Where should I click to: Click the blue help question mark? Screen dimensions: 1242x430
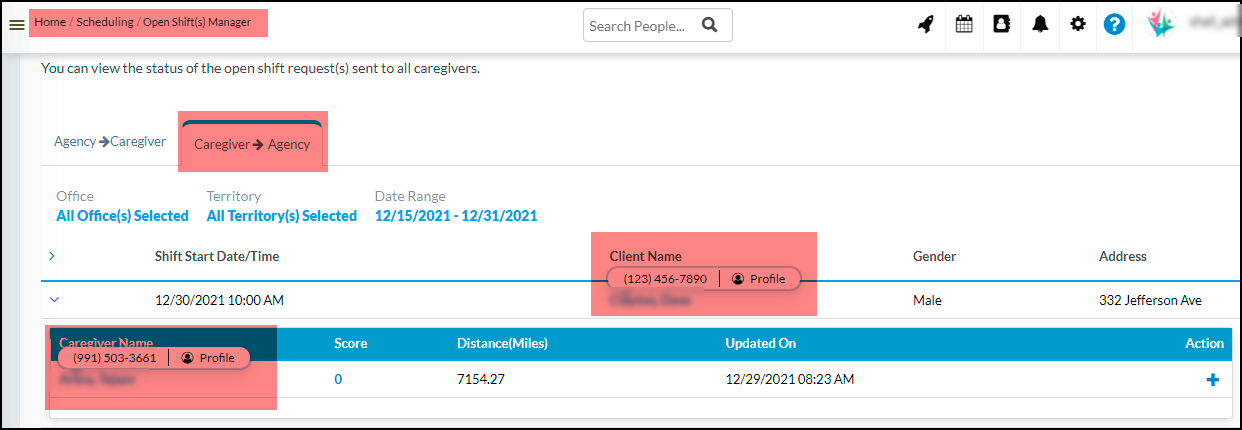(x=1114, y=25)
